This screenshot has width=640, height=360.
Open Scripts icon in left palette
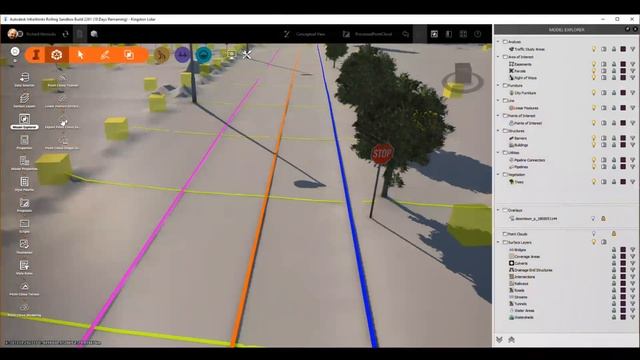pyautogui.click(x=24, y=225)
